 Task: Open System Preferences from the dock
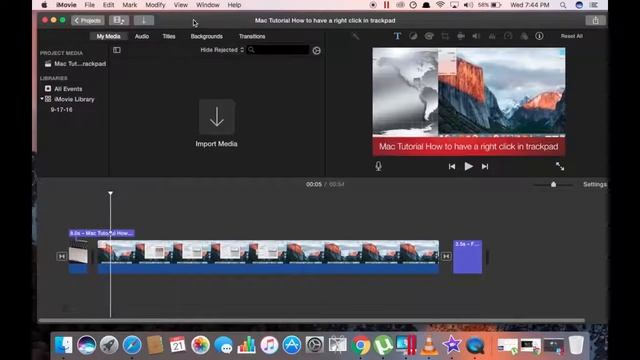[315, 346]
